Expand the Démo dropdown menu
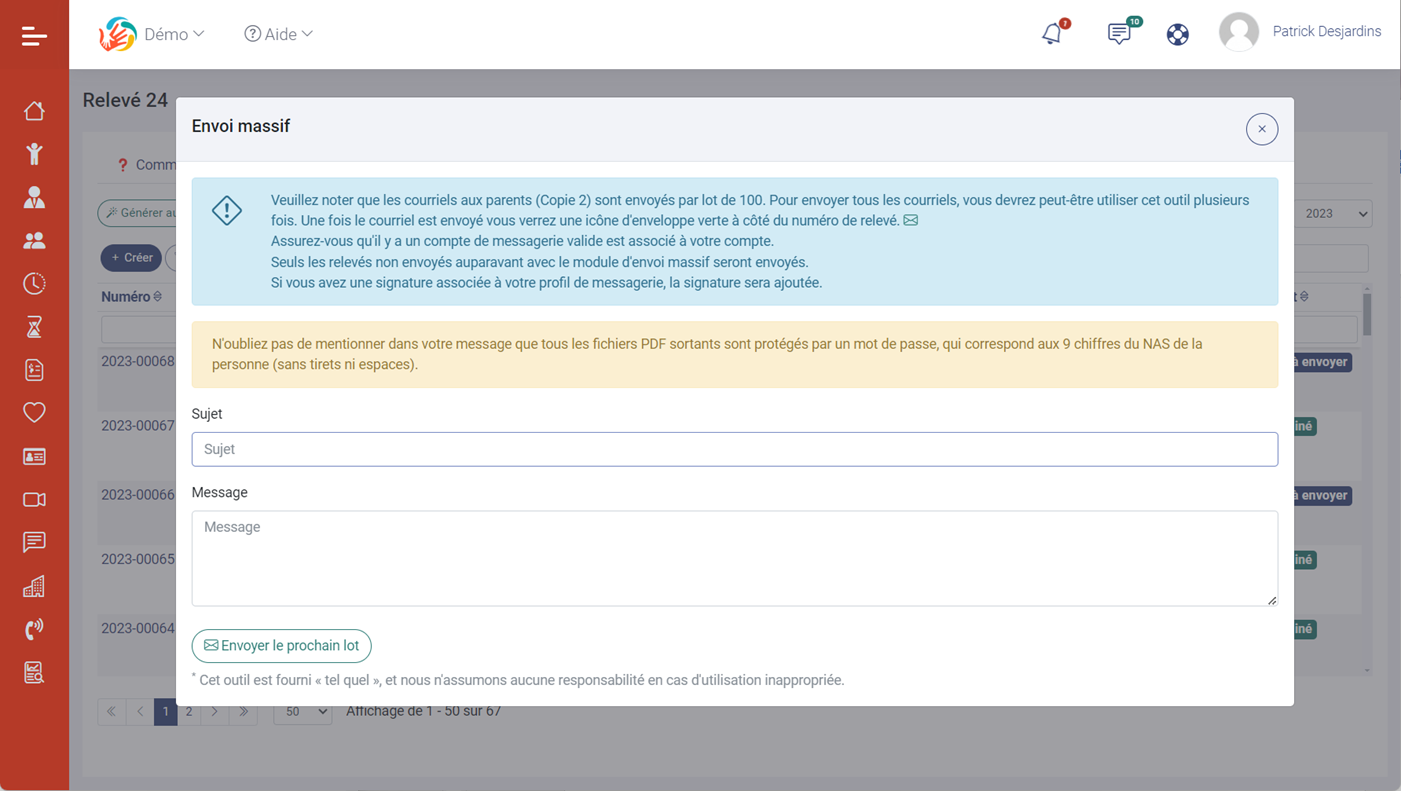The height and width of the screenshot is (791, 1401). click(x=172, y=34)
